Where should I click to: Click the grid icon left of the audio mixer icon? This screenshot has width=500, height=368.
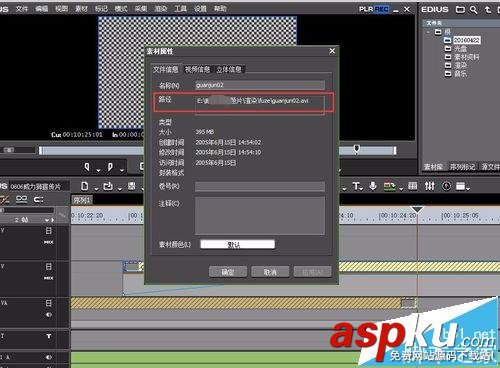point(413,186)
